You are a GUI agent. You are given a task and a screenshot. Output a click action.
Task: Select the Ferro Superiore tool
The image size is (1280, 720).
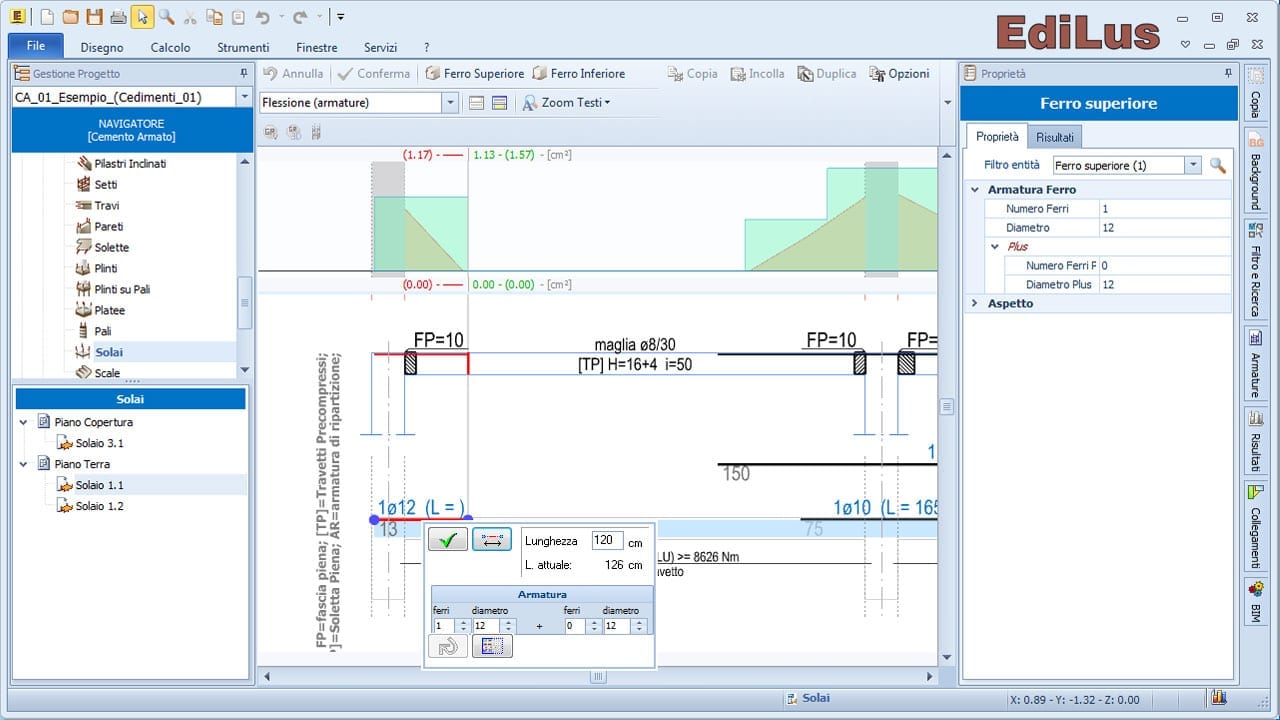(x=475, y=73)
